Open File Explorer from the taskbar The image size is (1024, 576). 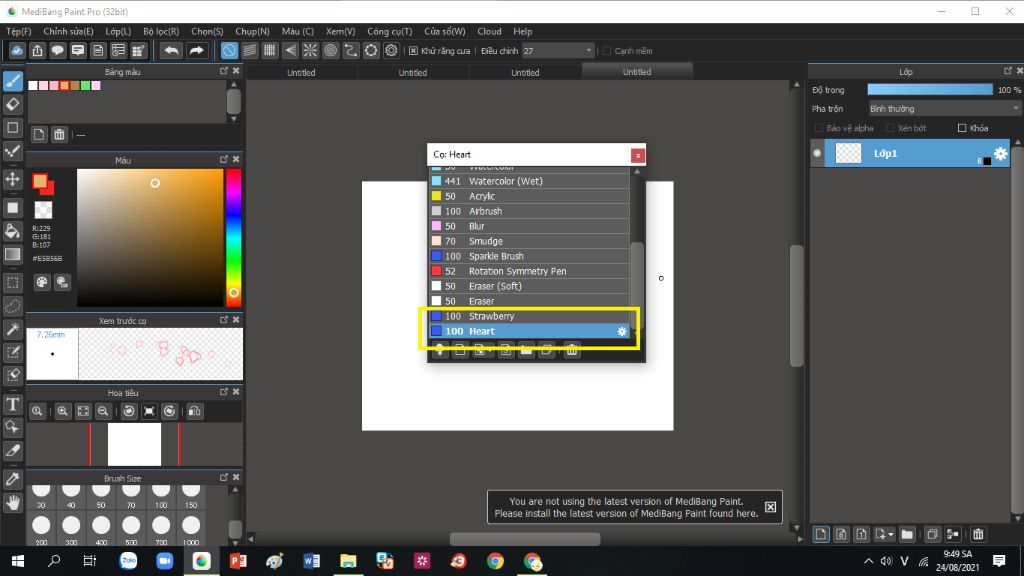pos(348,561)
